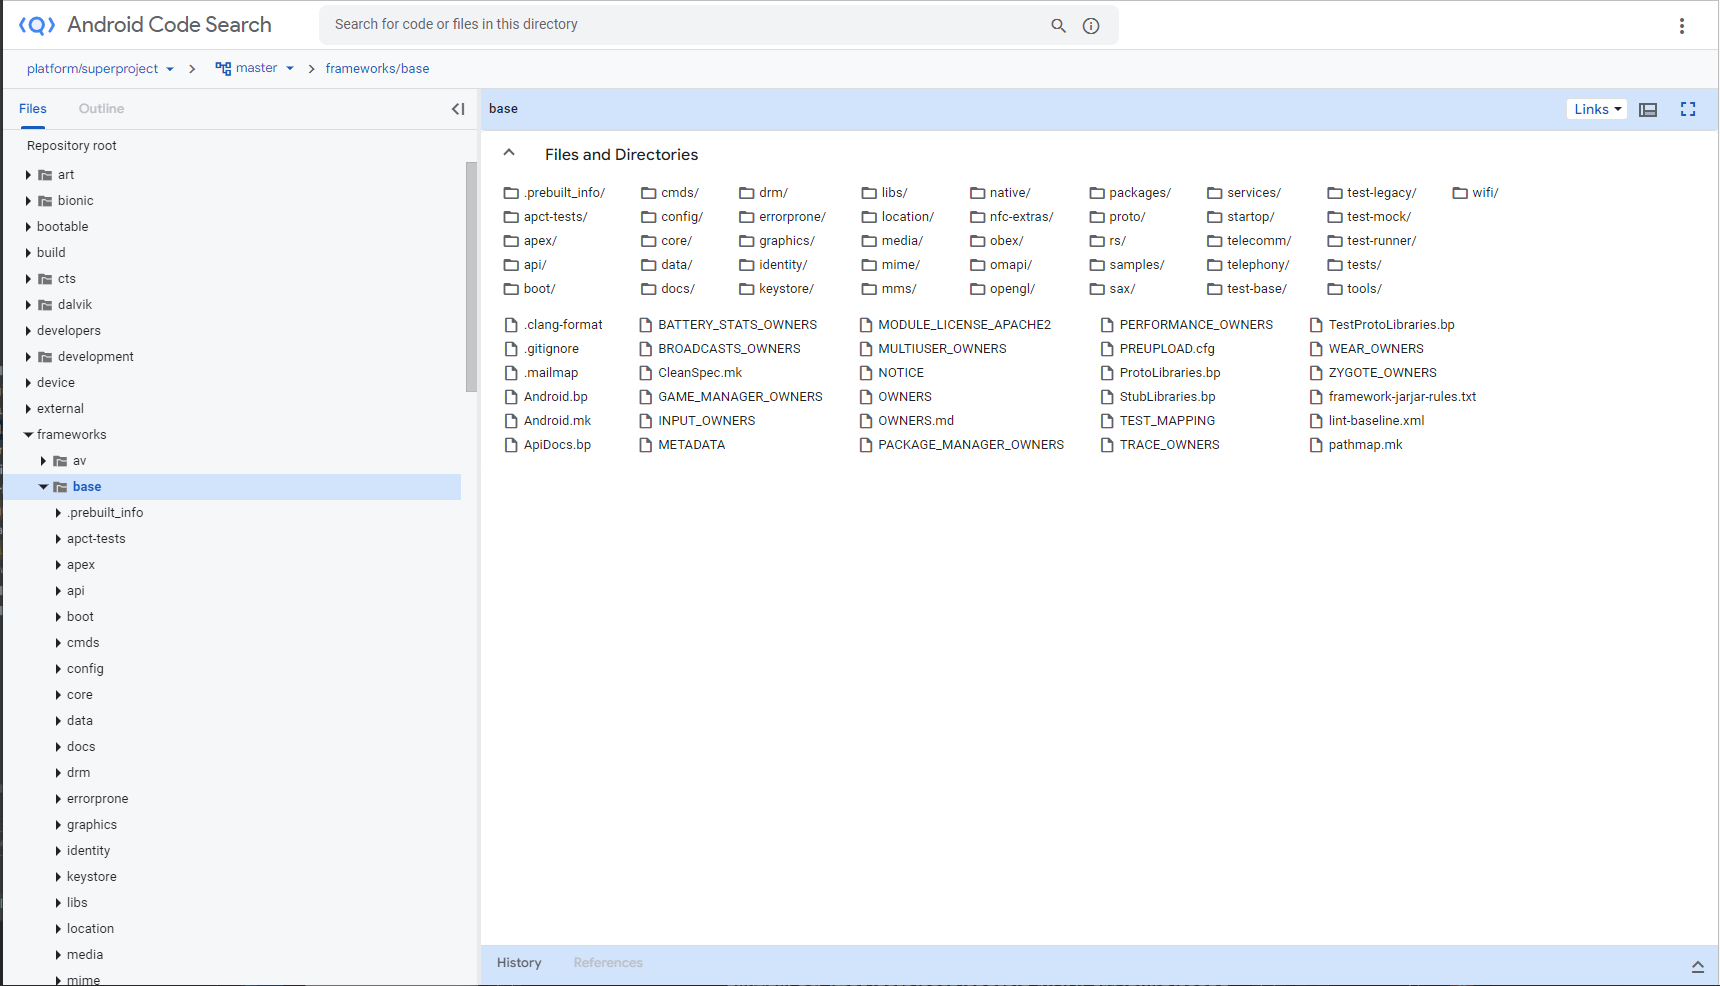Open the lint-baseline.xml file link
1720x986 pixels.
(1376, 421)
